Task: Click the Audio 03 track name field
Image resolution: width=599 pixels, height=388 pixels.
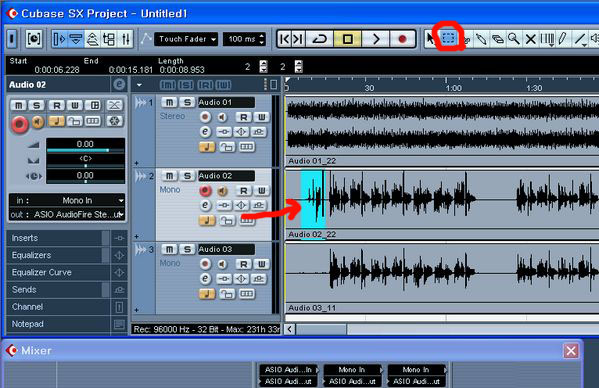Action: coord(226,249)
